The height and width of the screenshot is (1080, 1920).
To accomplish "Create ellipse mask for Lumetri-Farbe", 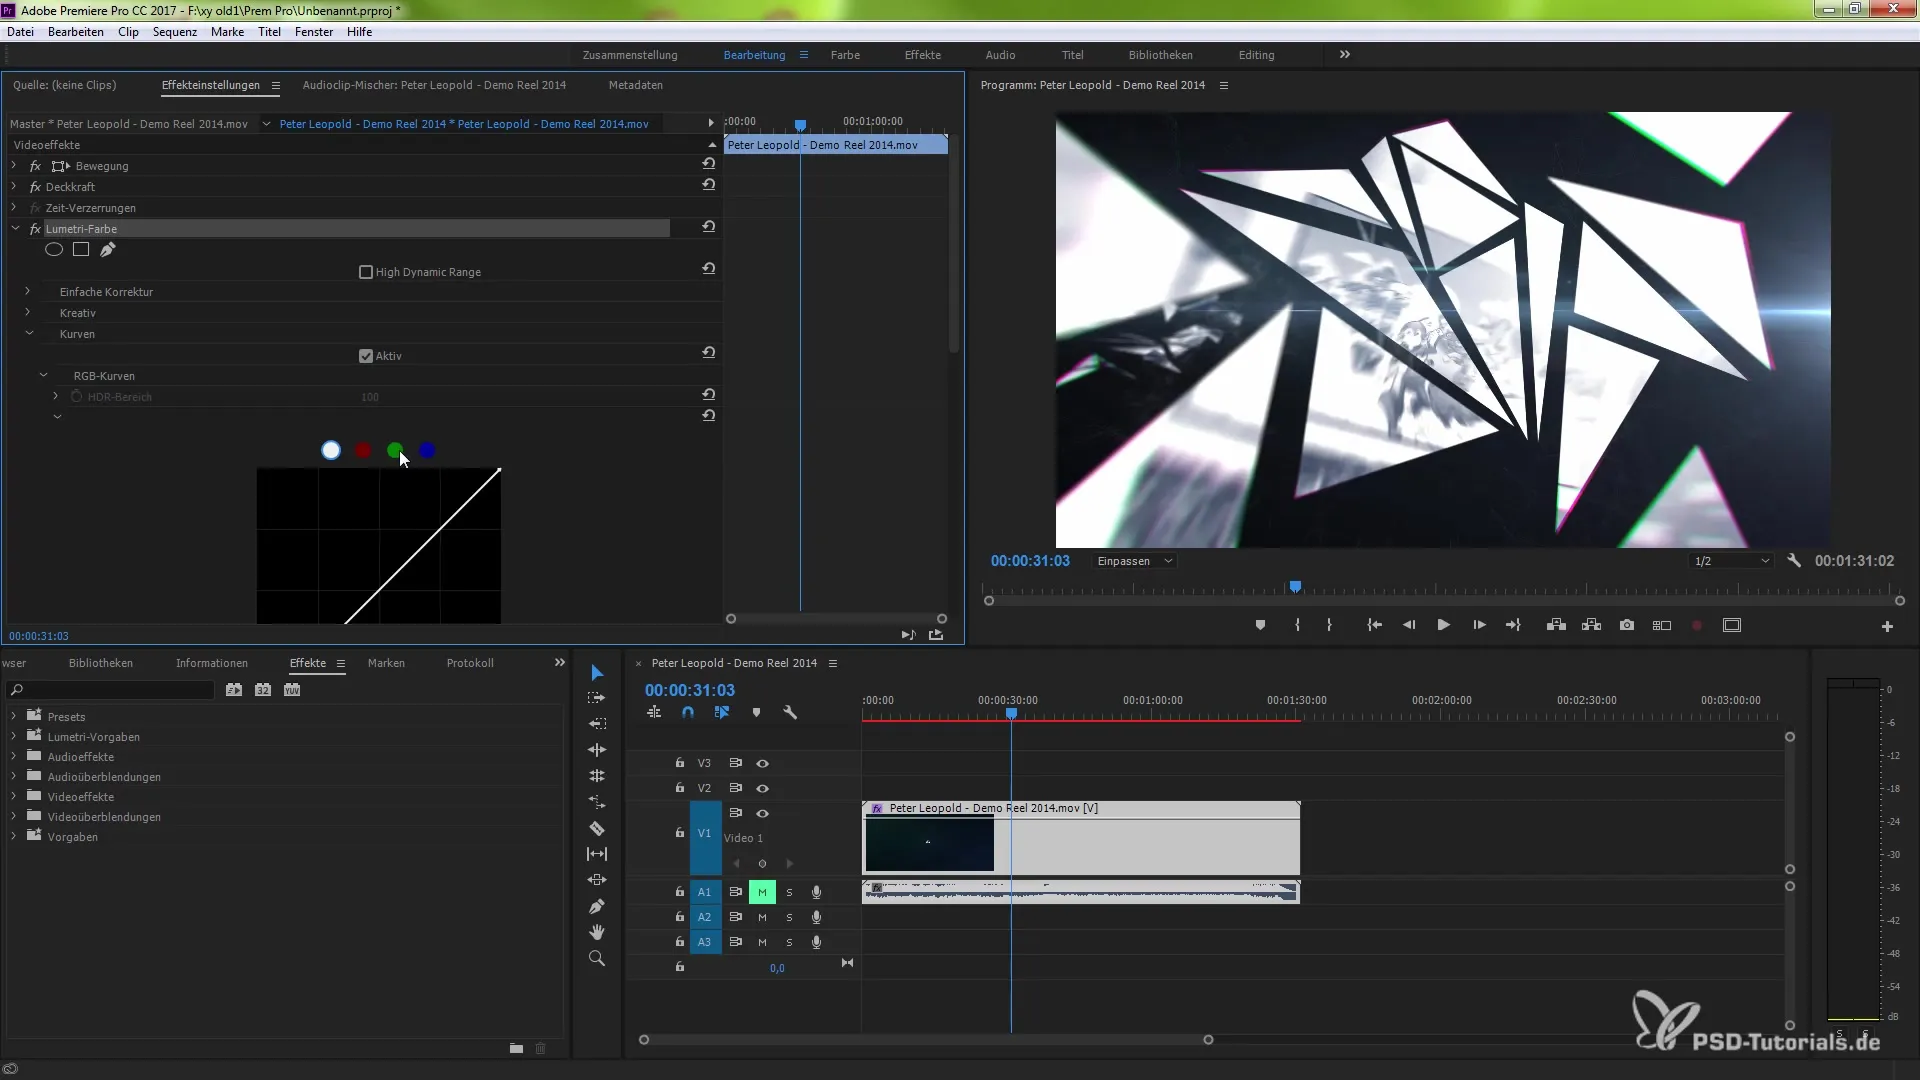I will tap(54, 250).
